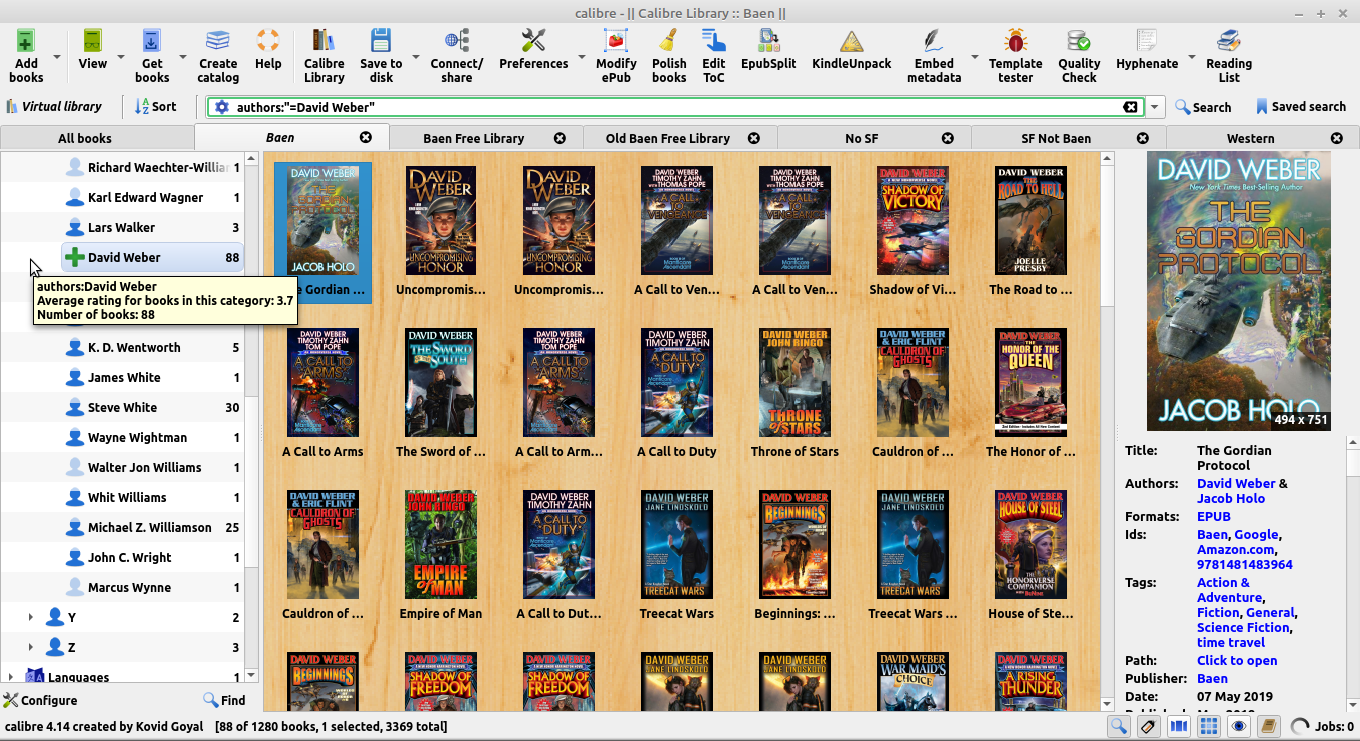Open the Edit ToC tool

coord(714,41)
